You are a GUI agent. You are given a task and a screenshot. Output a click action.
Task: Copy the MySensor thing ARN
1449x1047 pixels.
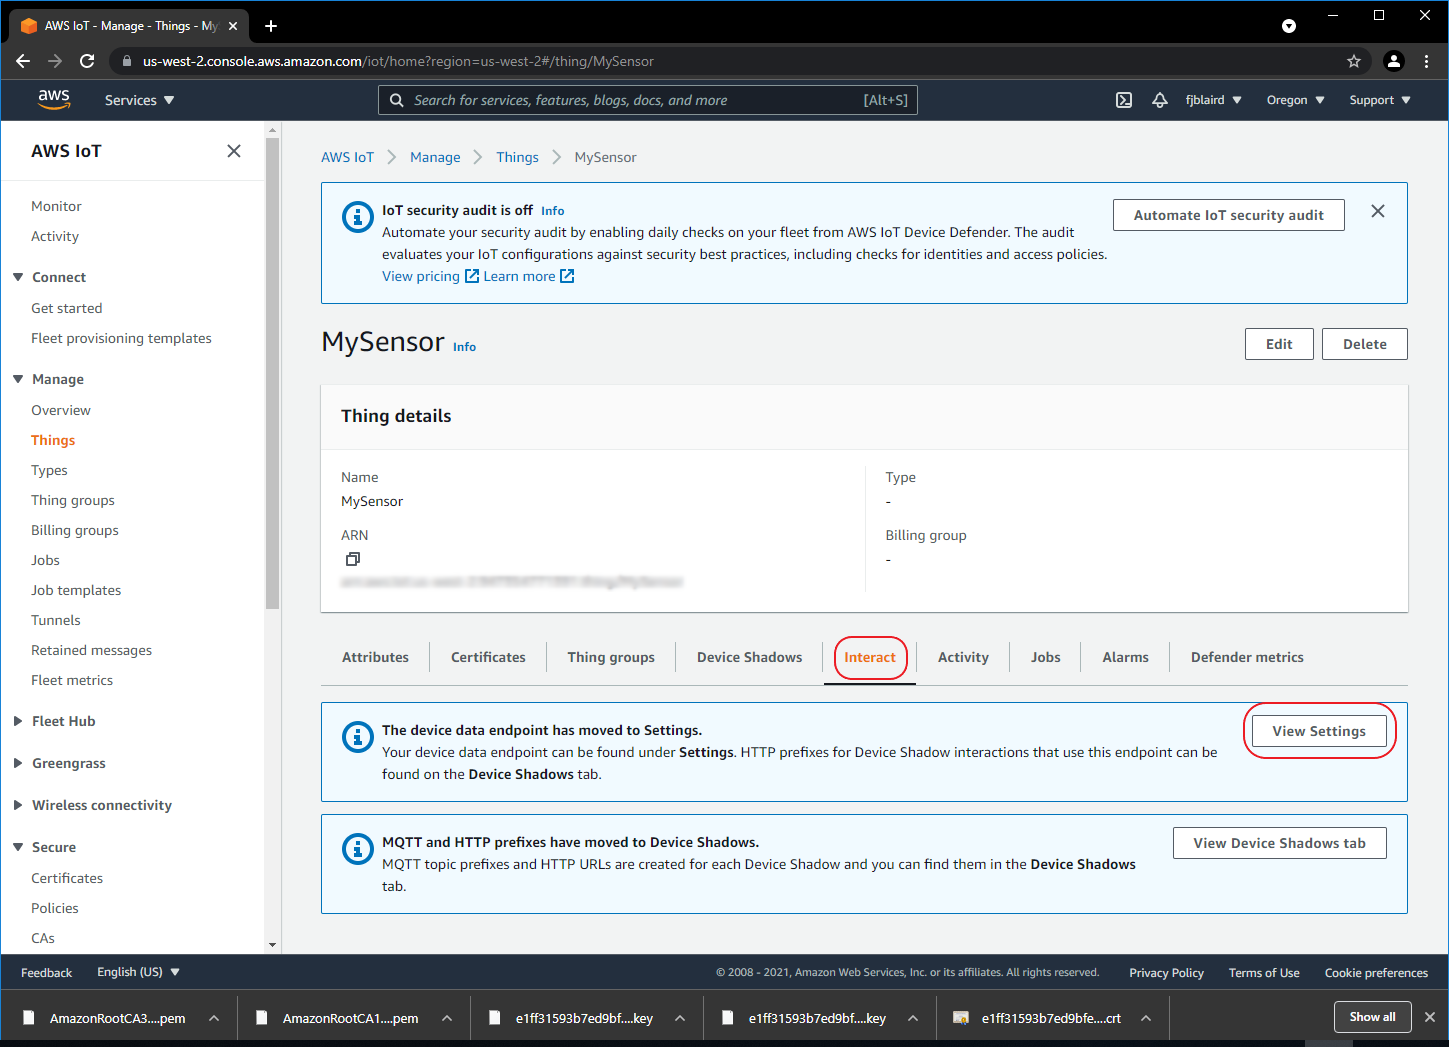(352, 558)
